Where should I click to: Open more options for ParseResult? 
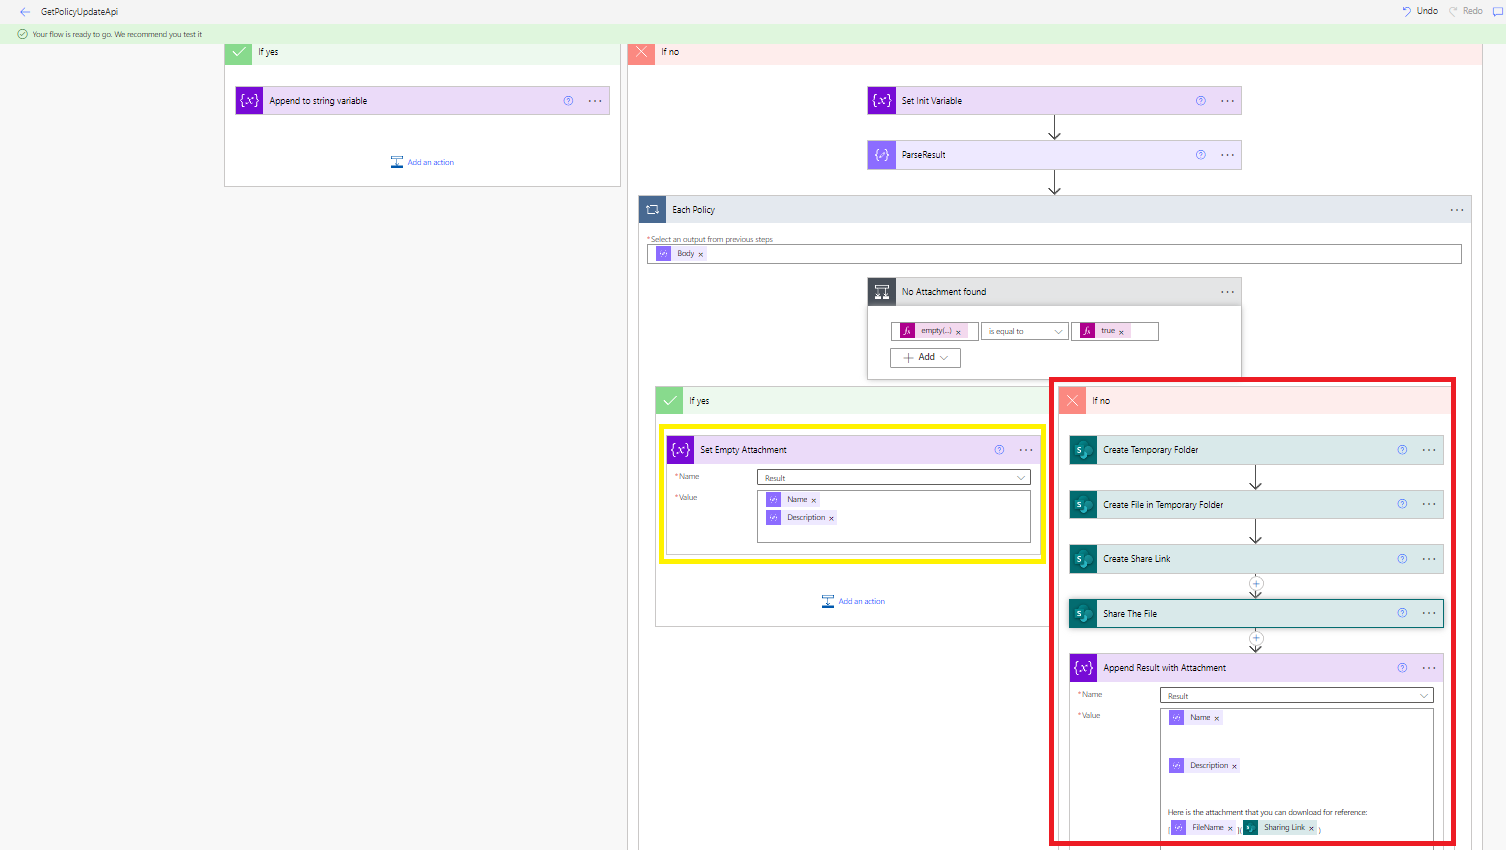tap(1227, 155)
